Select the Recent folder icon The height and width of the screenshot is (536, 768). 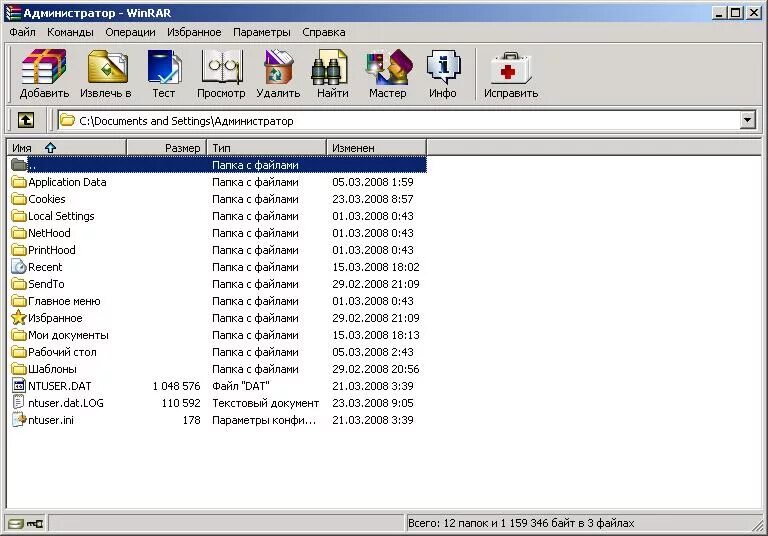19,267
